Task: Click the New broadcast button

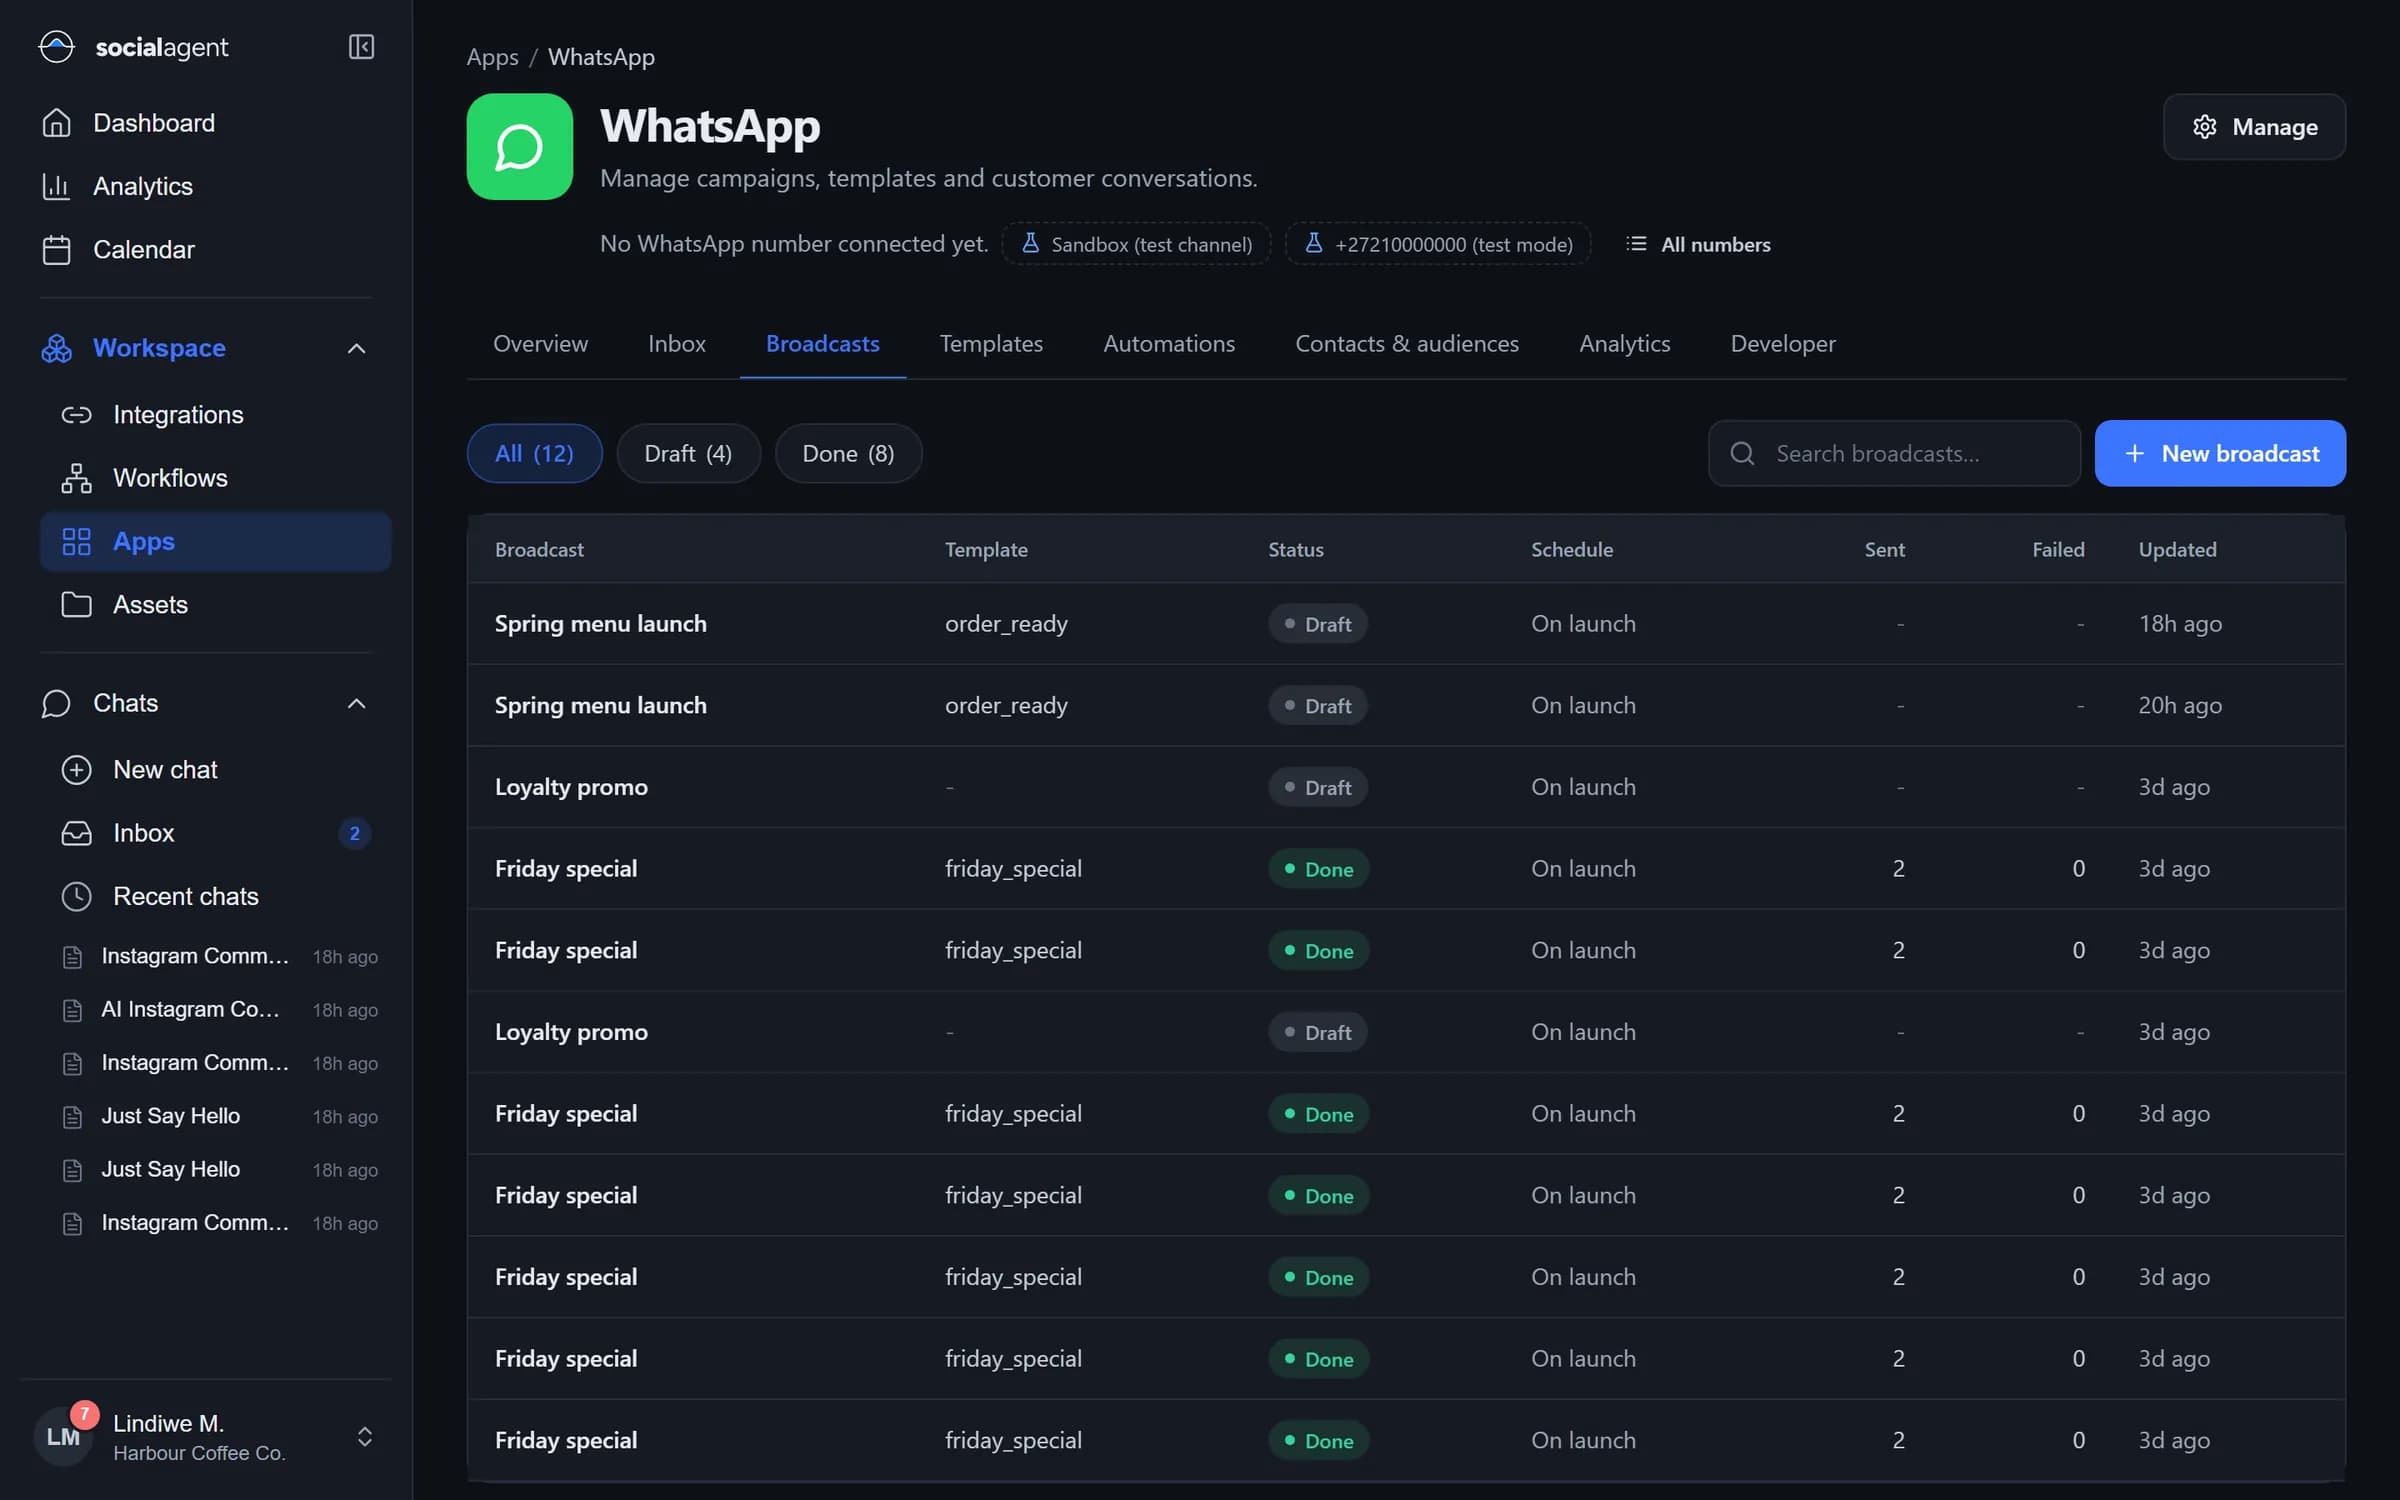Action: pos(2220,453)
